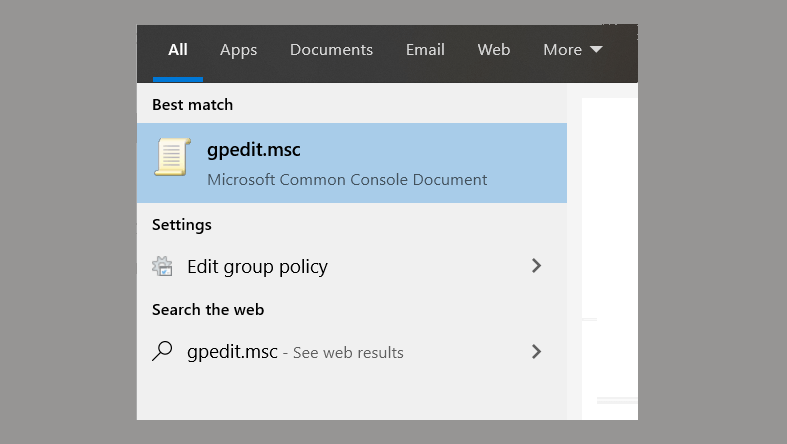Switch to the All search tab
Screen dimensions: 787x444
coord(178,49)
